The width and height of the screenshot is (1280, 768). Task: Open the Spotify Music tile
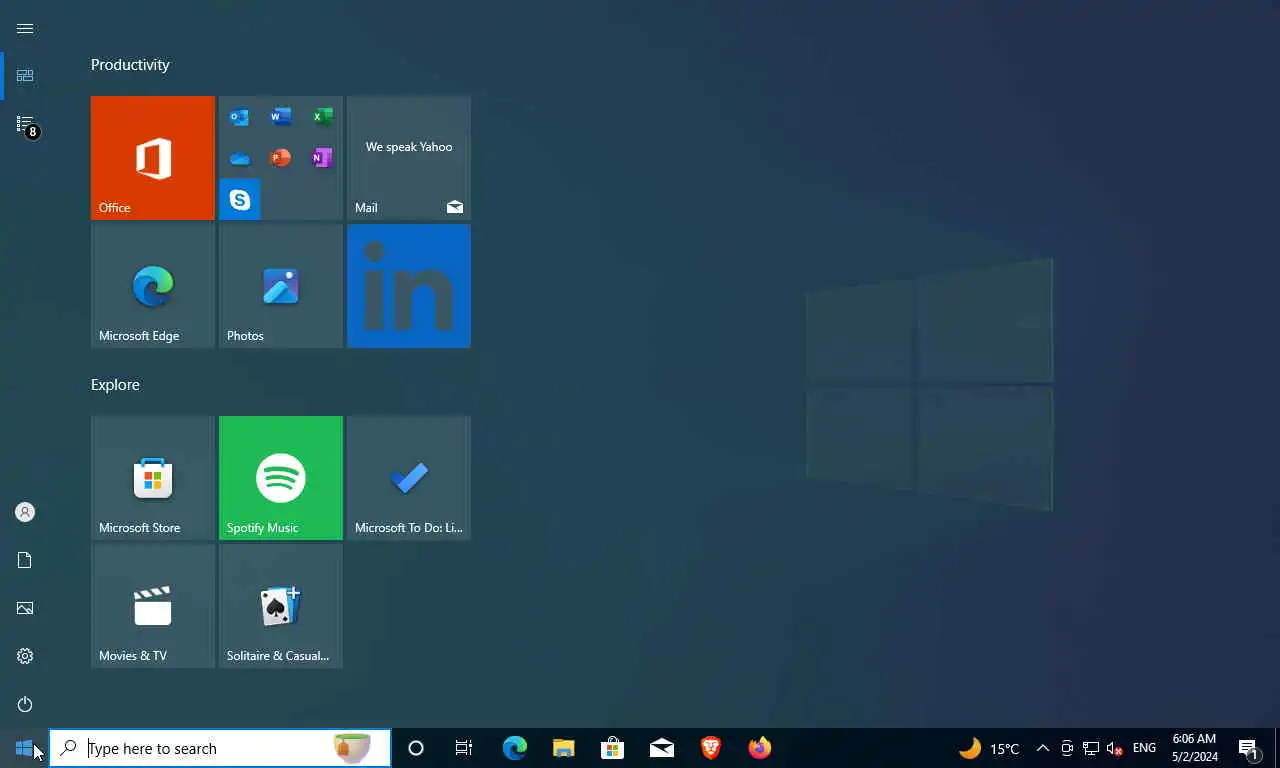281,478
